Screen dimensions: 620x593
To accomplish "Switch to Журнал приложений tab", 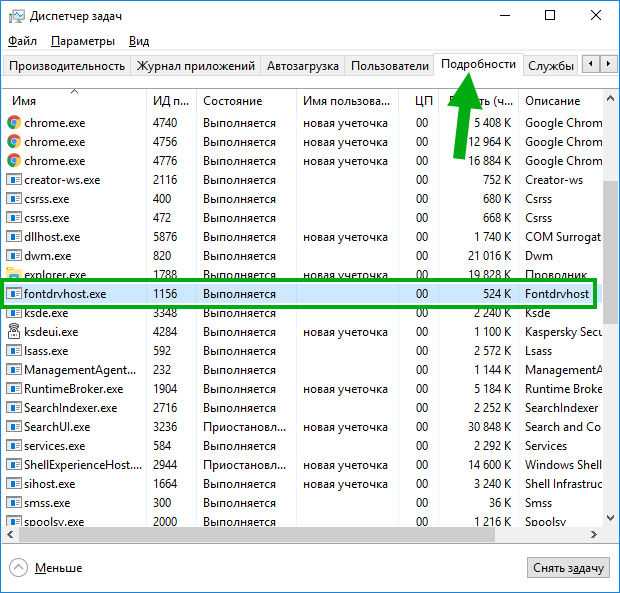I will (196, 66).
